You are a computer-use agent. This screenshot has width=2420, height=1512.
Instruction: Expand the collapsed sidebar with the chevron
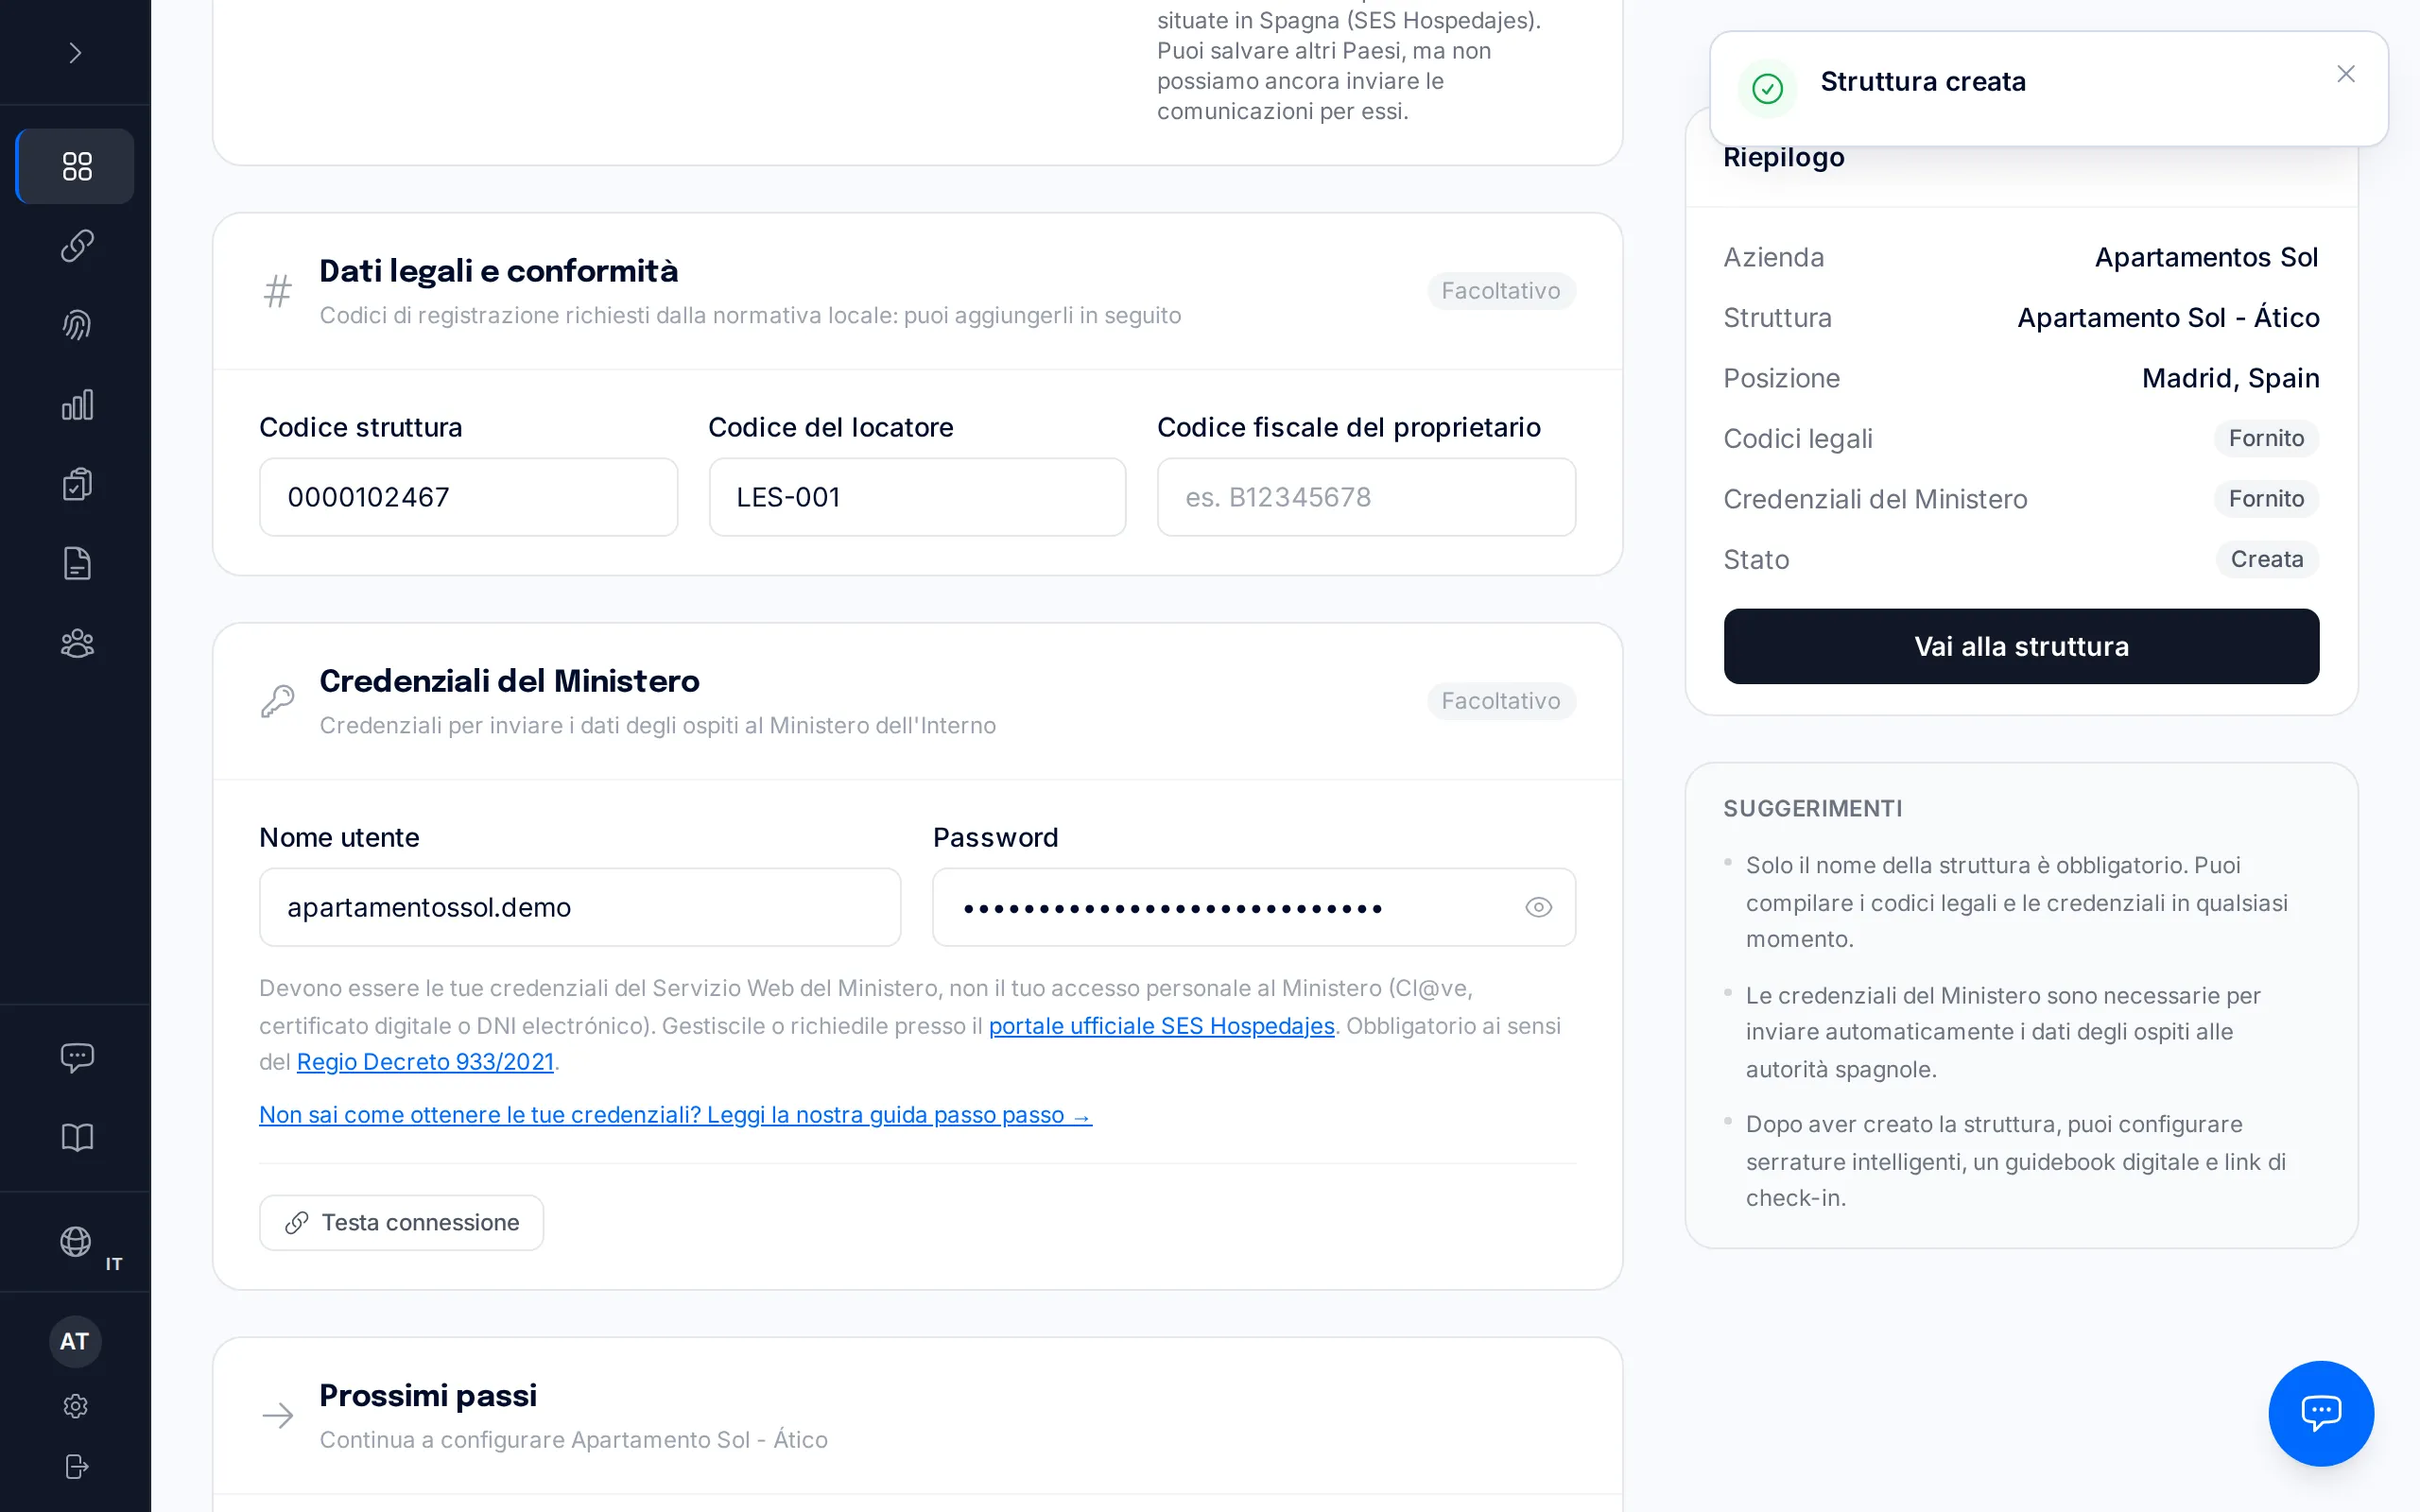[x=75, y=53]
